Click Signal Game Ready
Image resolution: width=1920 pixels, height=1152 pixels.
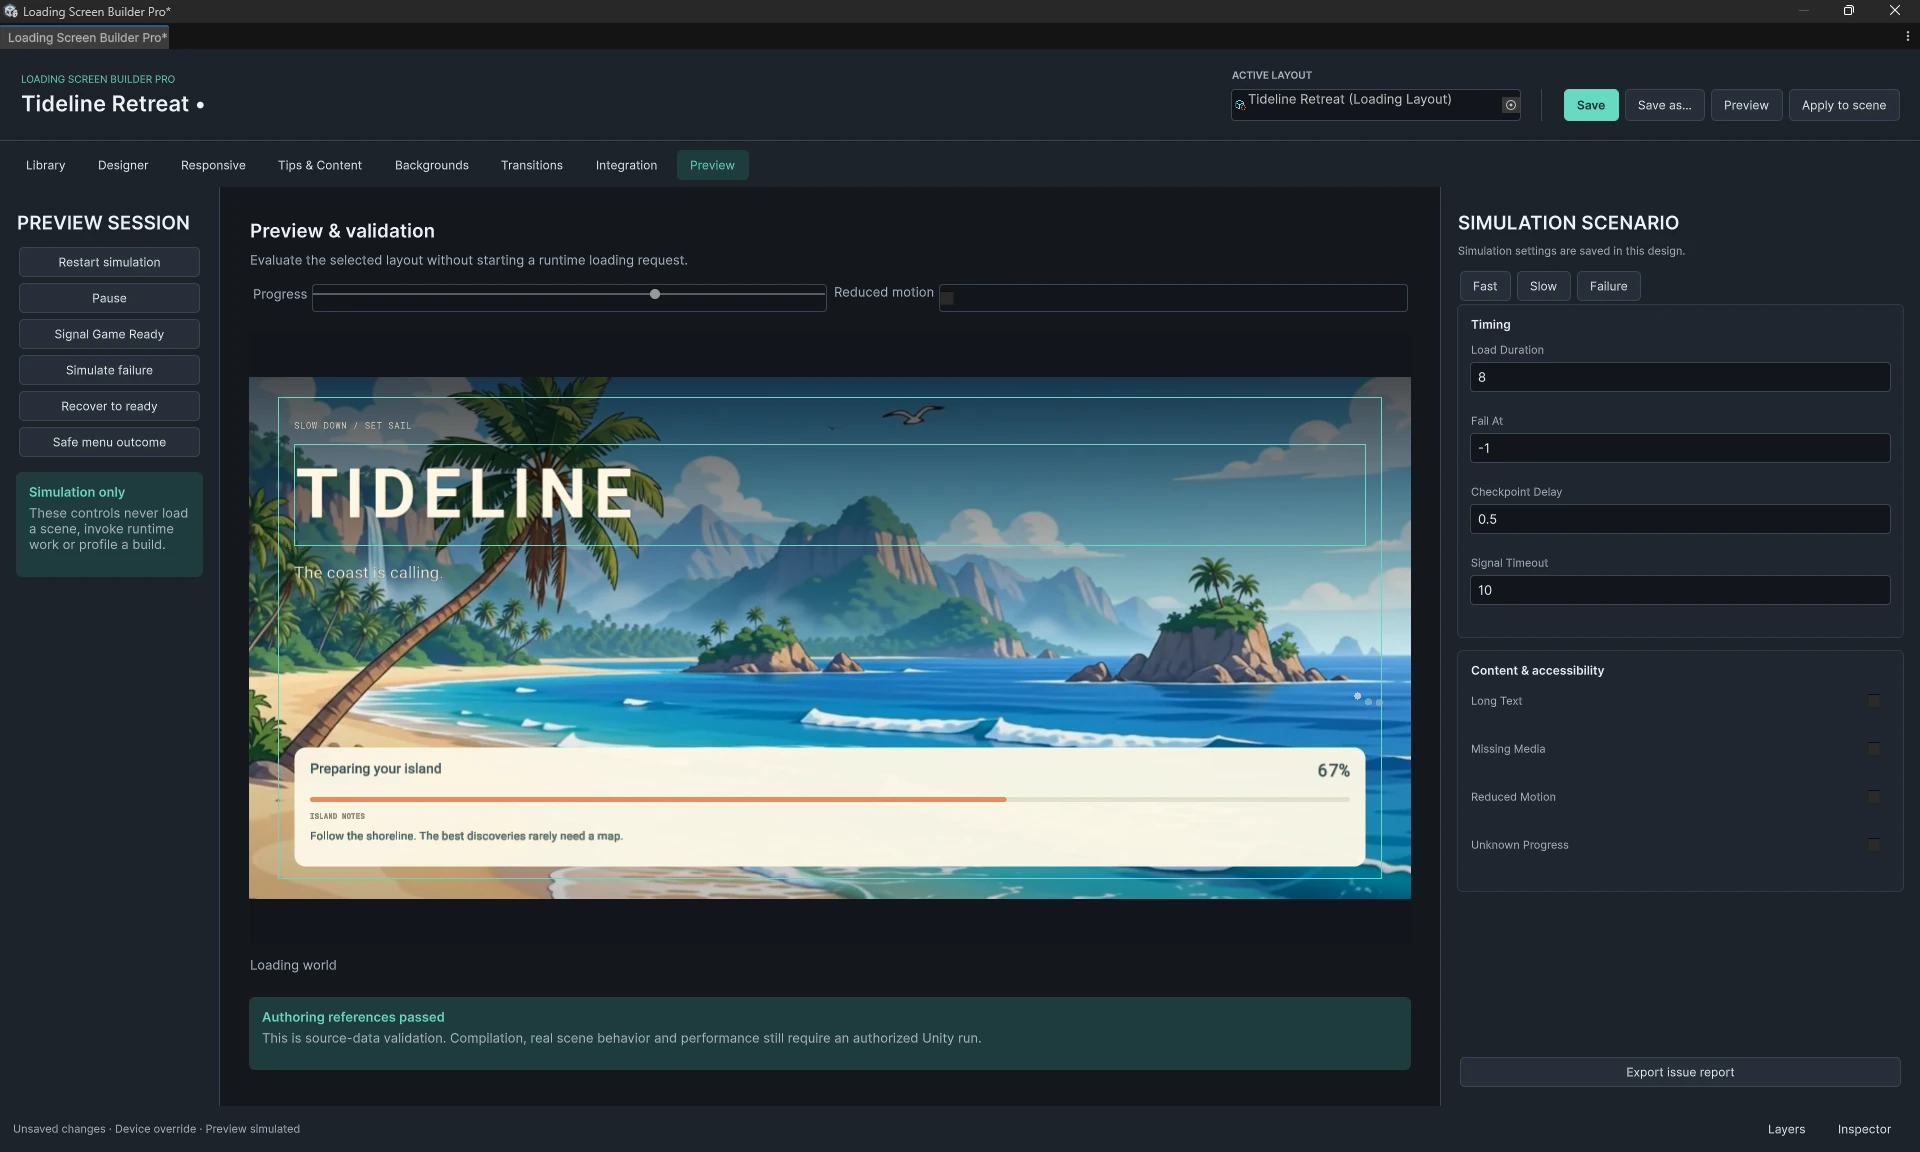pyautogui.click(x=109, y=334)
